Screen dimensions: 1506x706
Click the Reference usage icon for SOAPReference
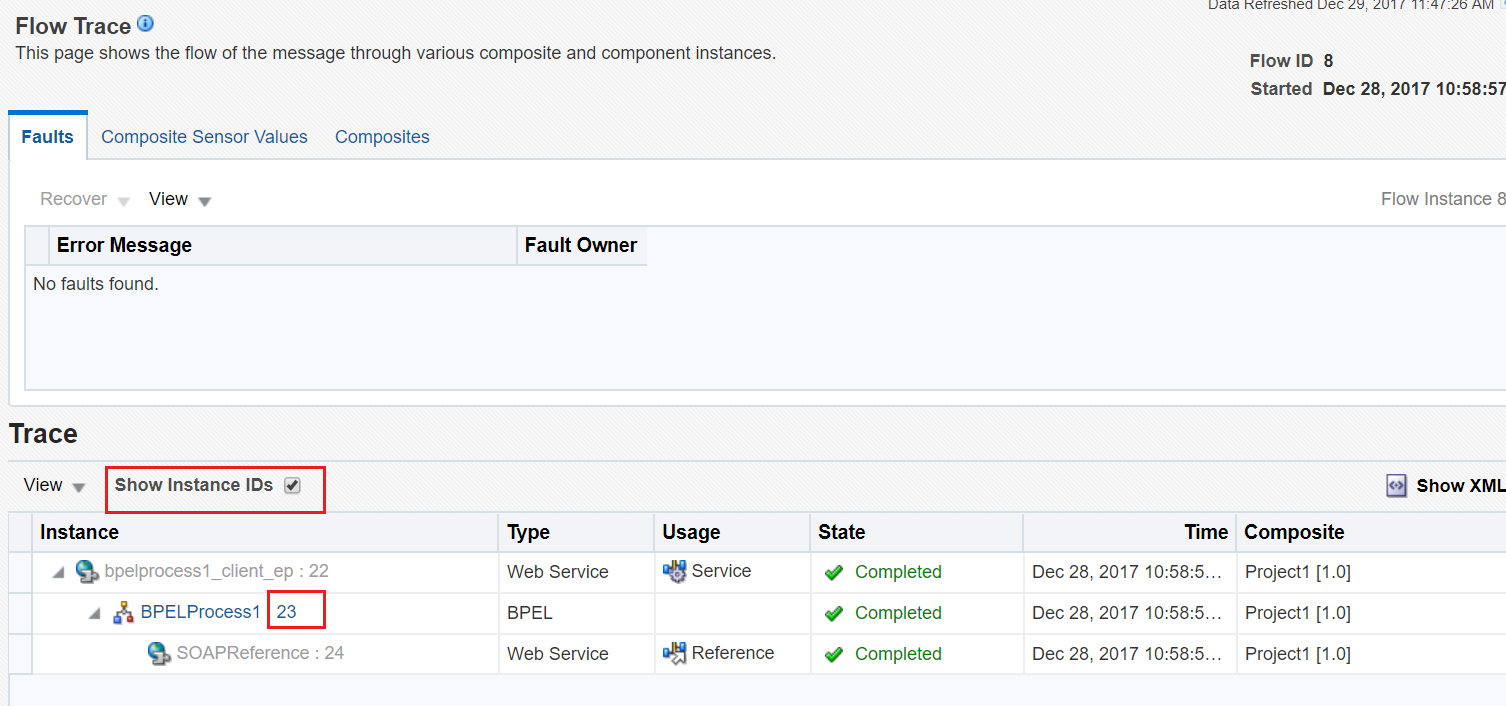point(676,653)
